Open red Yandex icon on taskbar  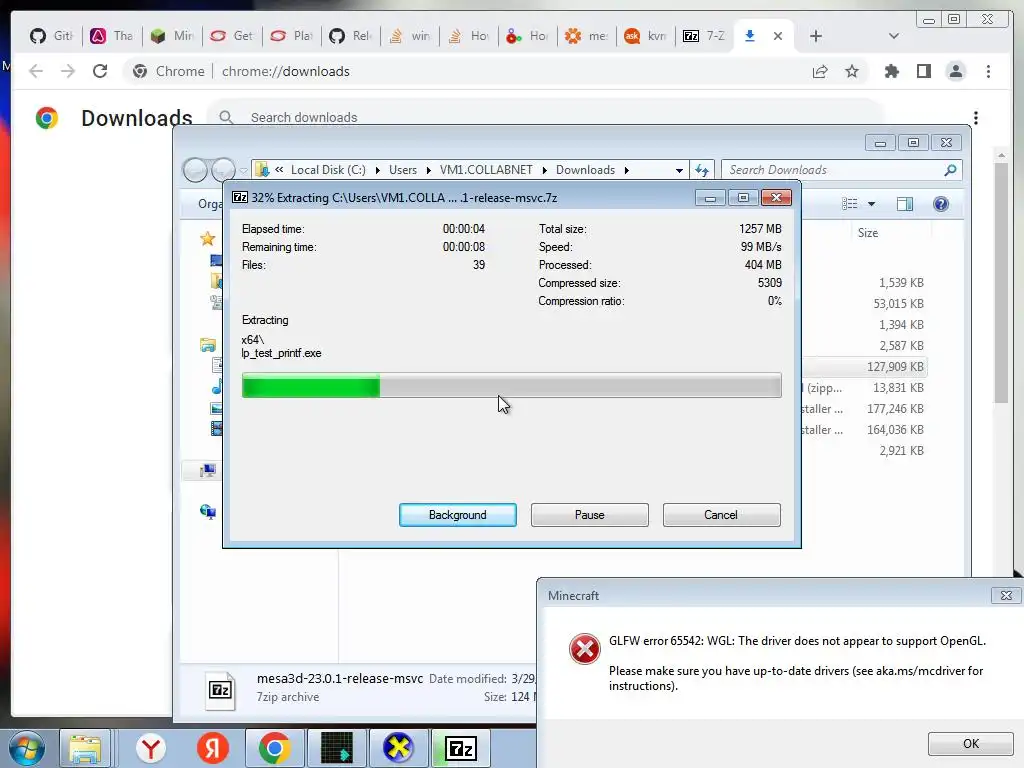coord(212,749)
